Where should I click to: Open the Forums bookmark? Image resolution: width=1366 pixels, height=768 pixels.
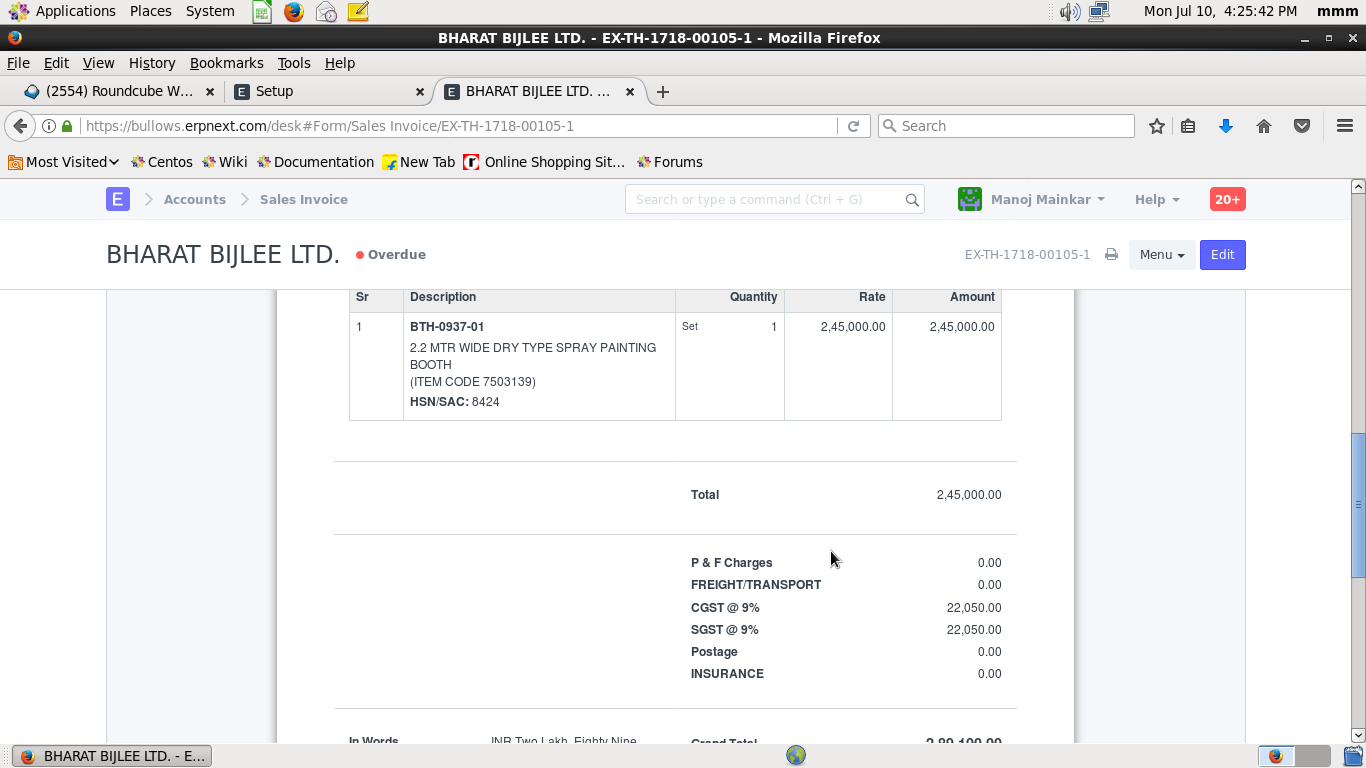point(670,162)
